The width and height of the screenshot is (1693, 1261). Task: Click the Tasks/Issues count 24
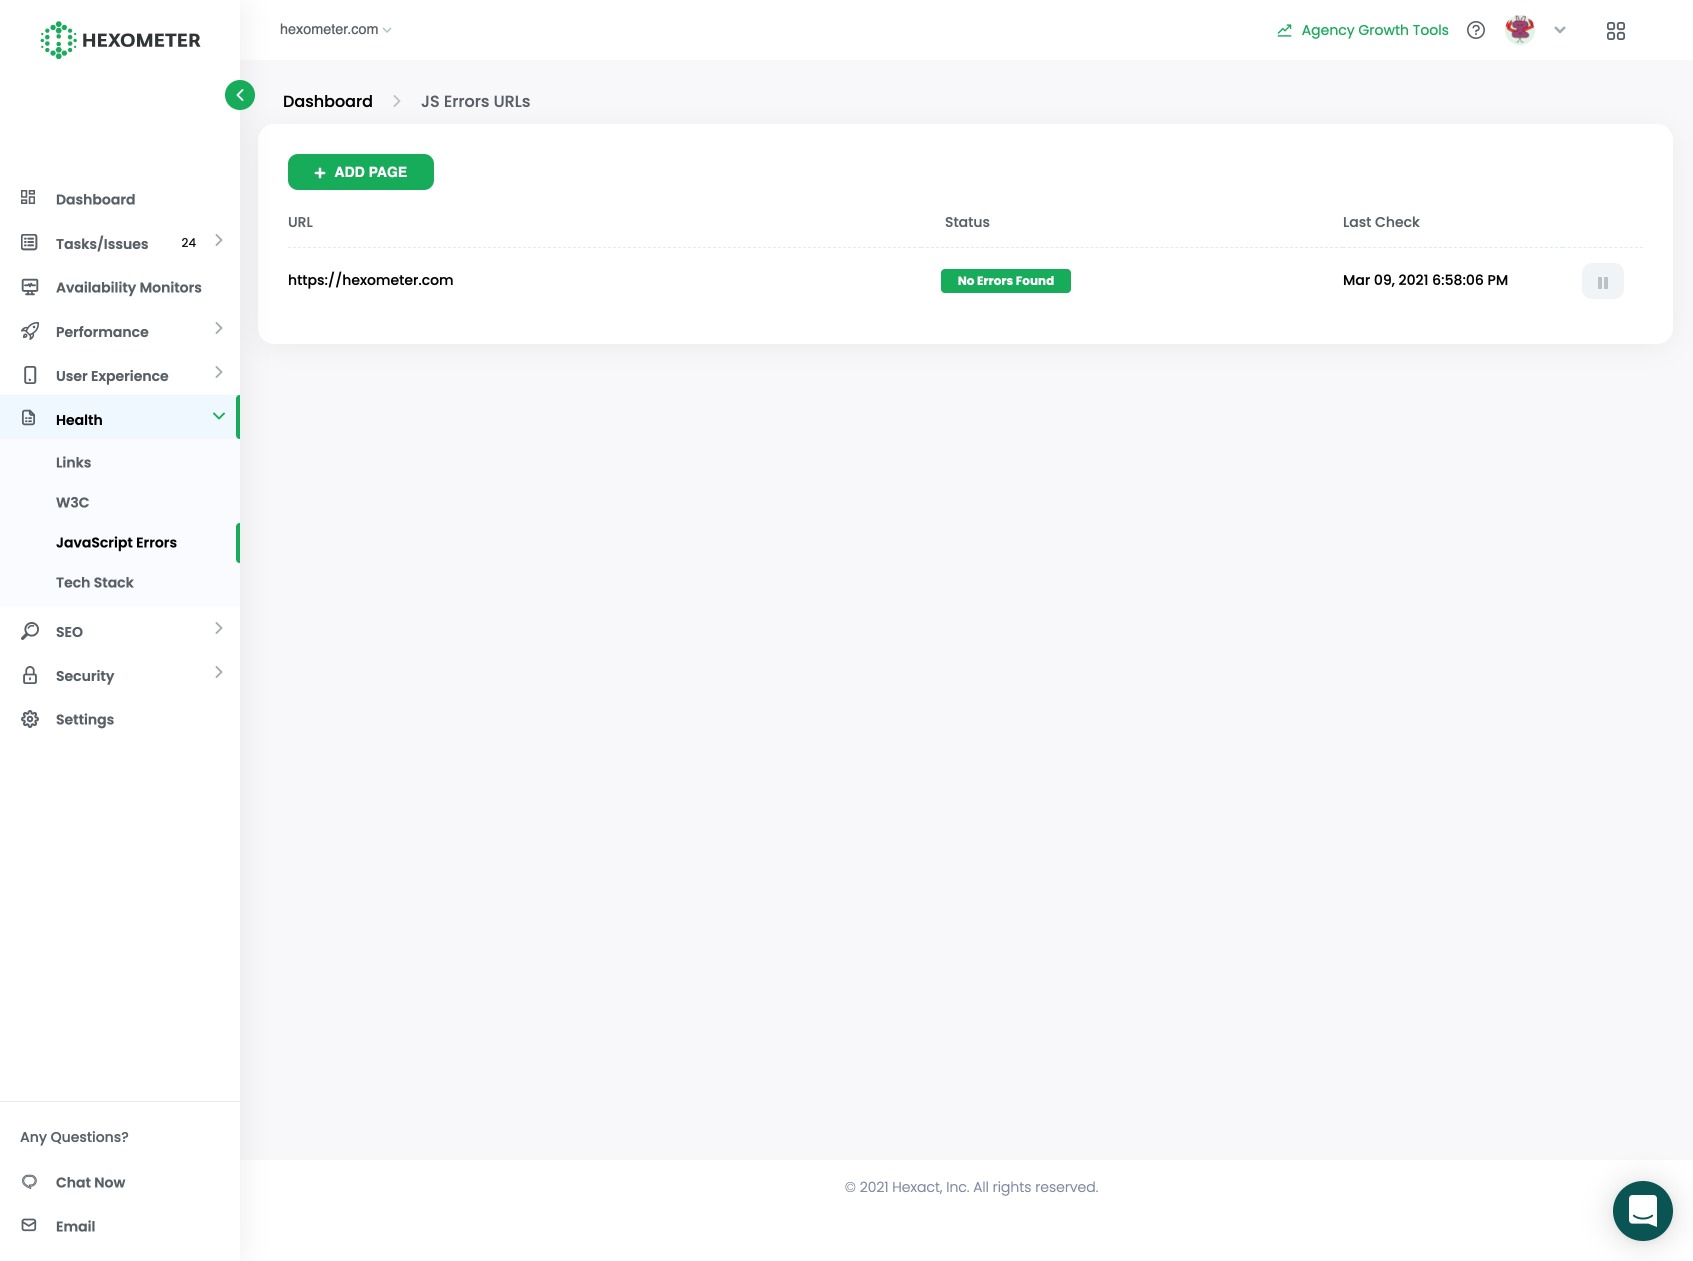(188, 243)
